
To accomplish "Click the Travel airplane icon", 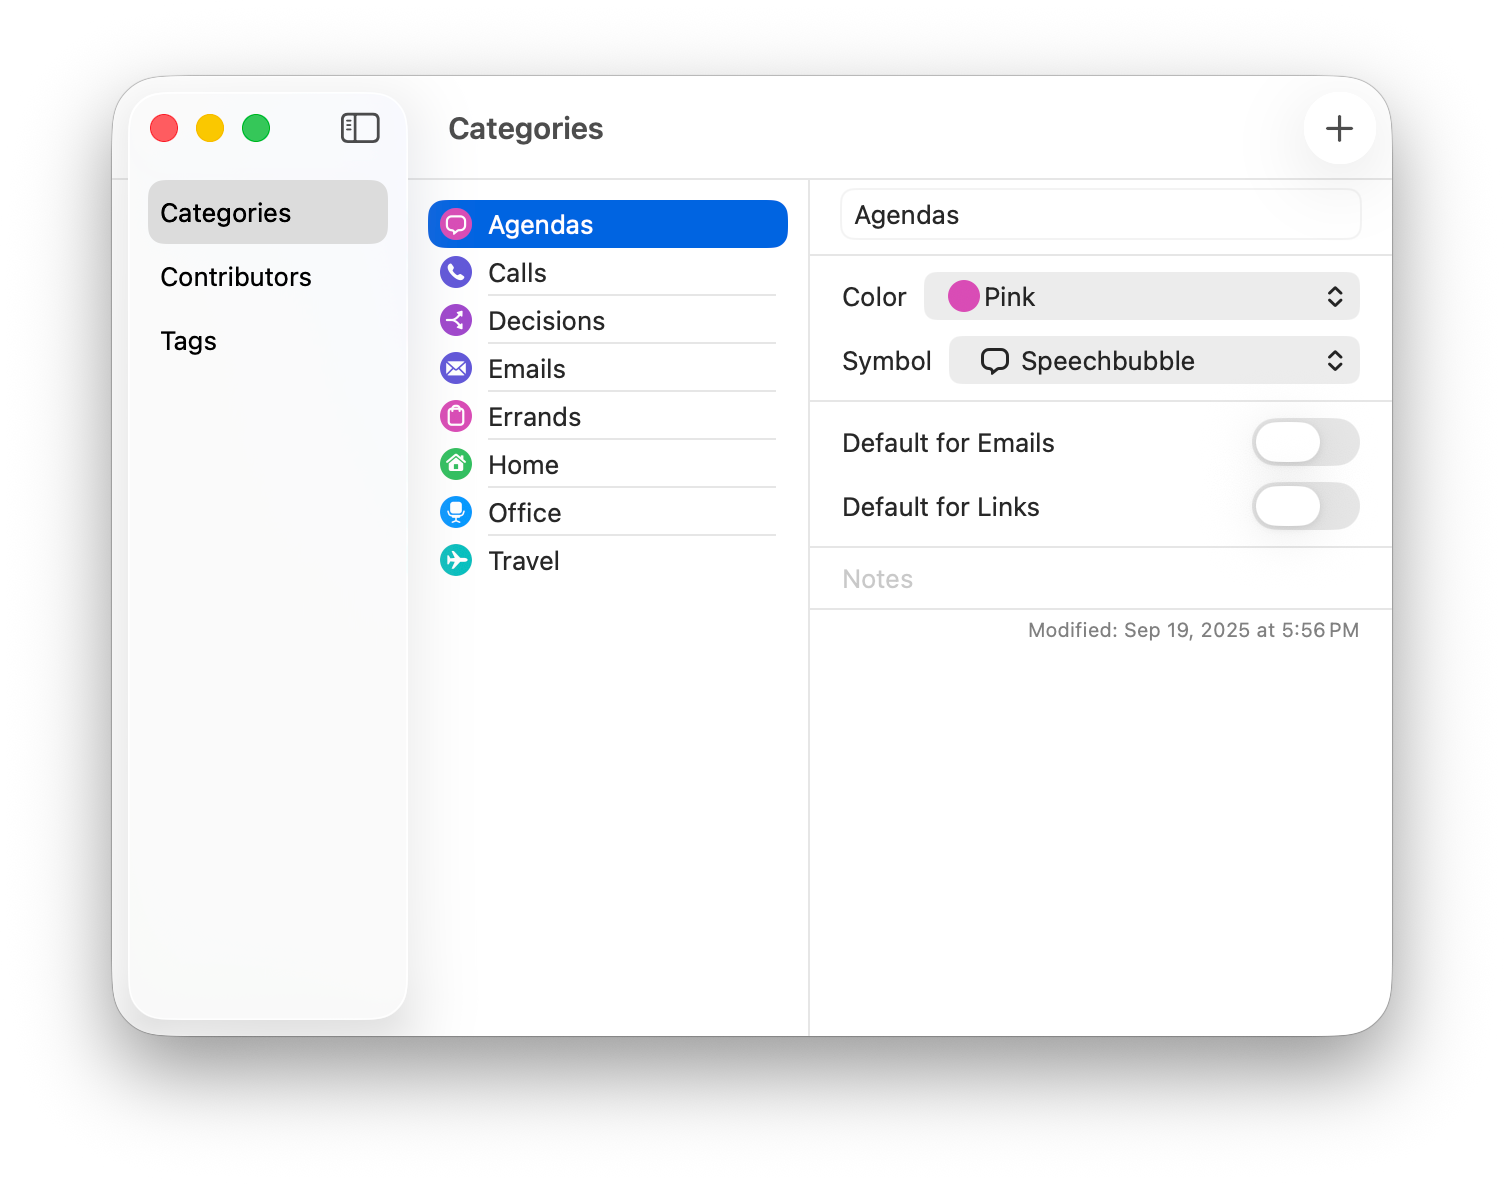I will (456, 560).
